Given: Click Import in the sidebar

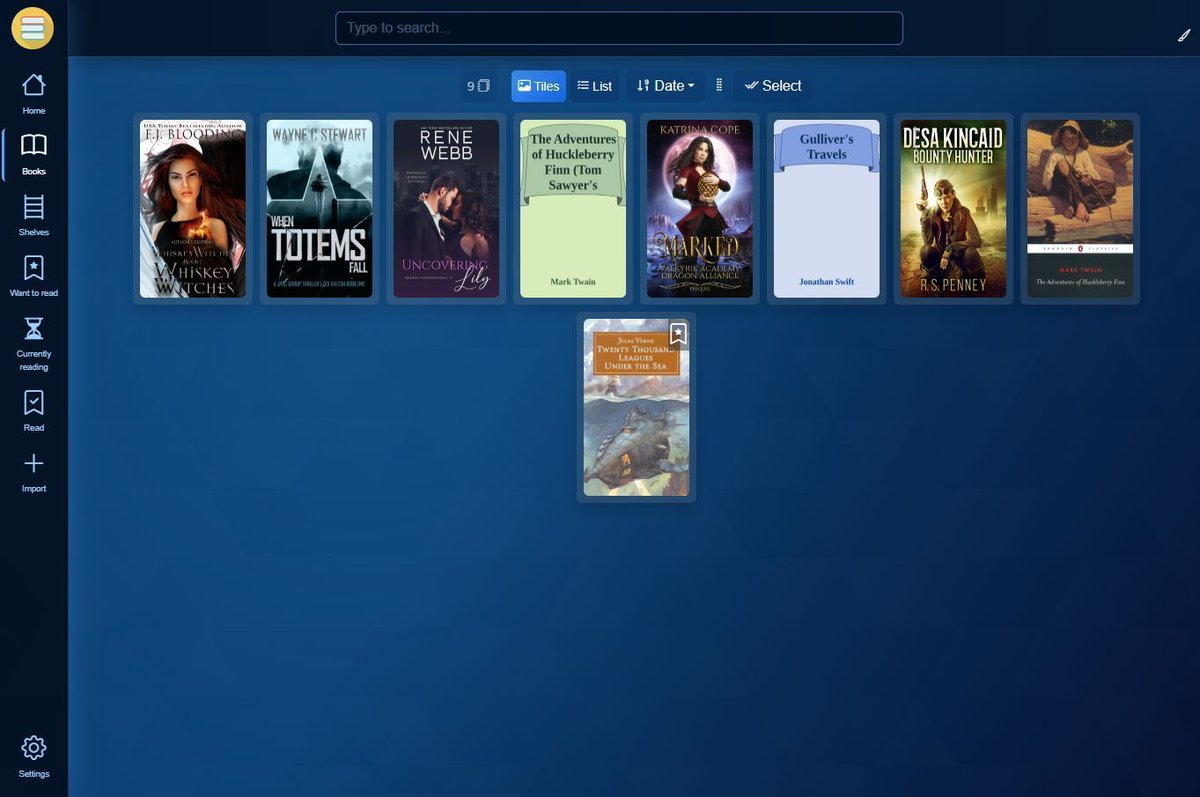Looking at the screenshot, I should 34,472.
